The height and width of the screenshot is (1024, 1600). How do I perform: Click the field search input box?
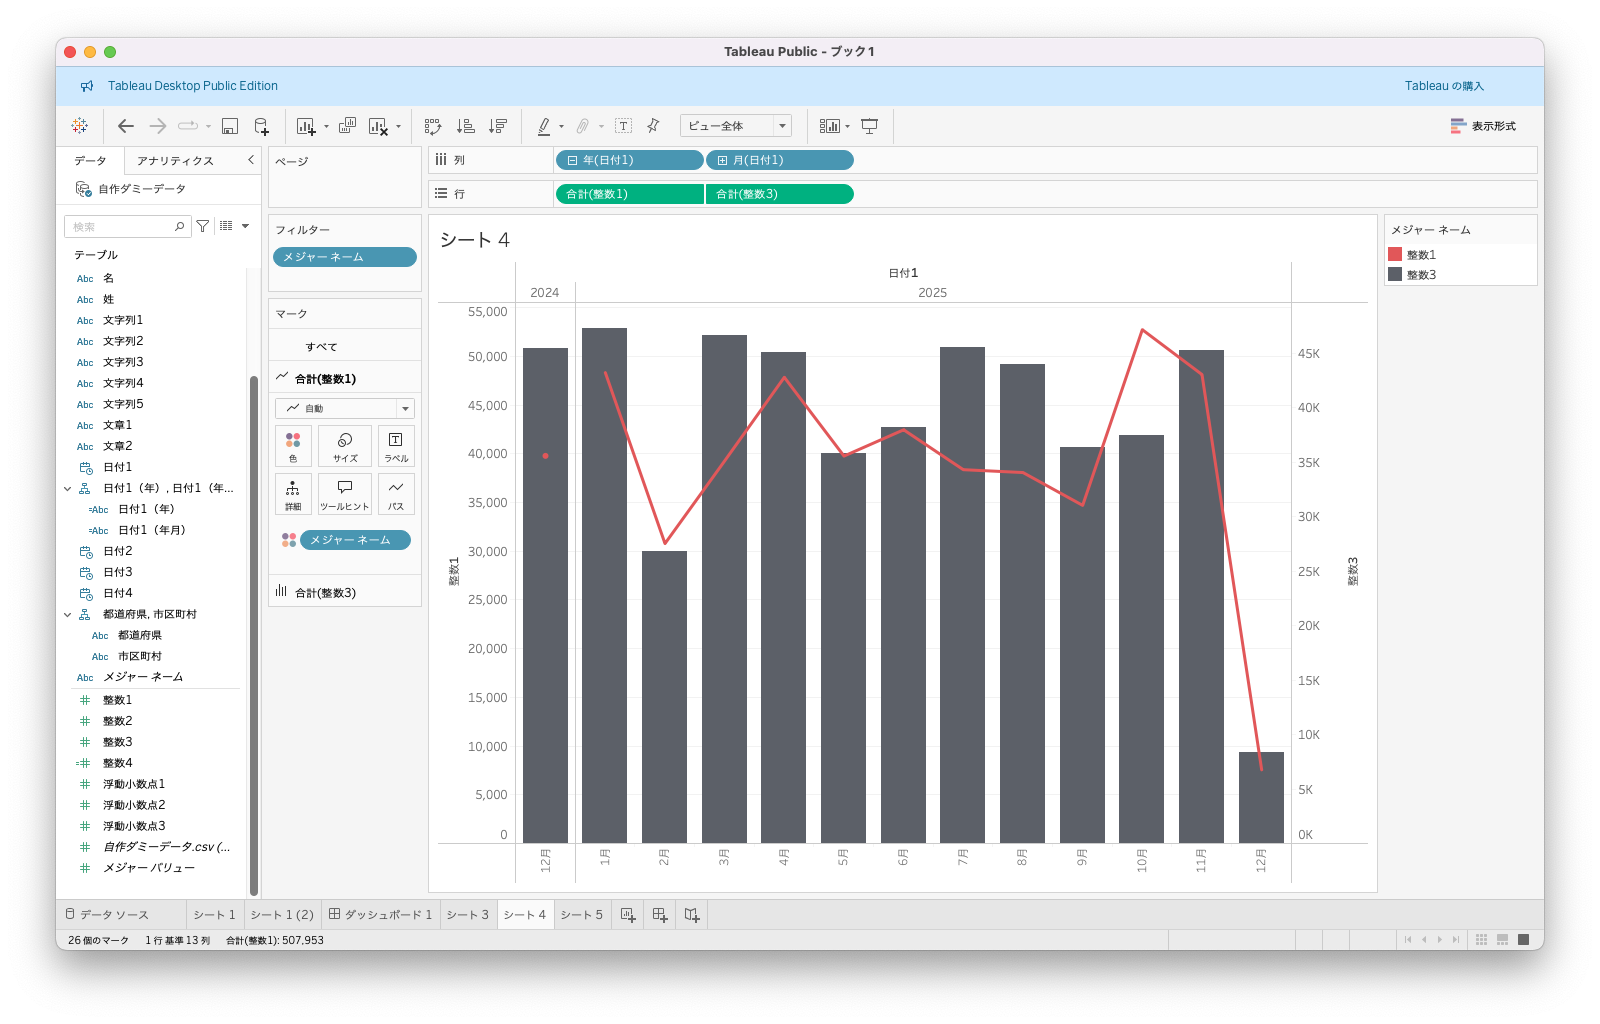pos(122,227)
